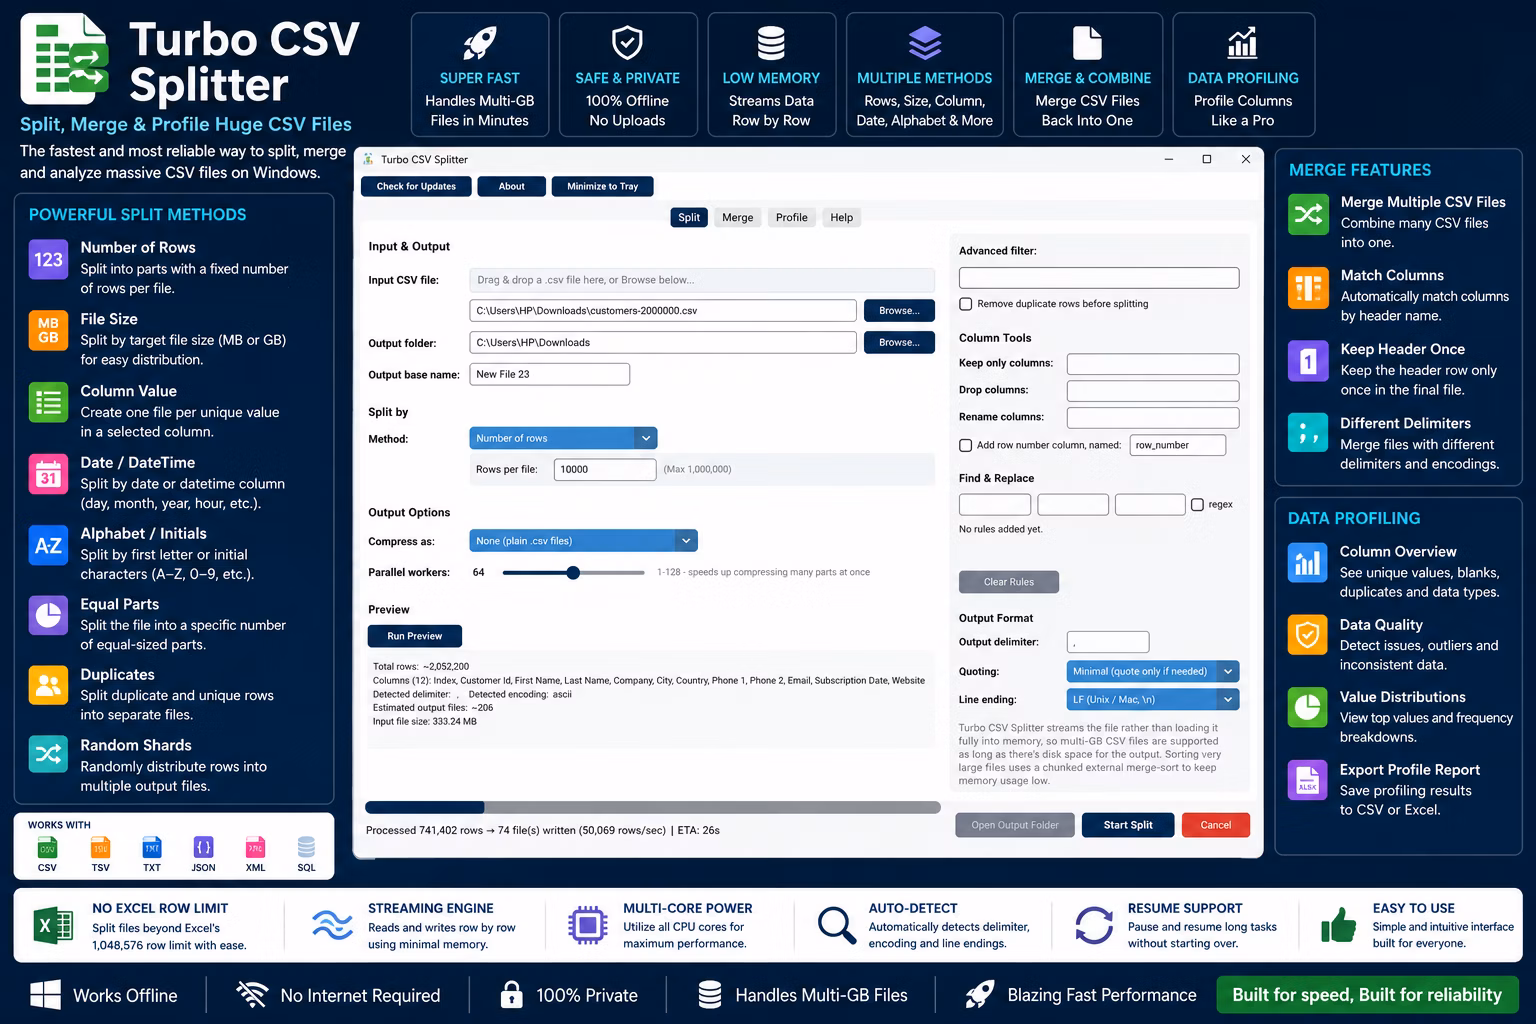Open the split Method dropdown
The image size is (1536, 1024).
563,438
